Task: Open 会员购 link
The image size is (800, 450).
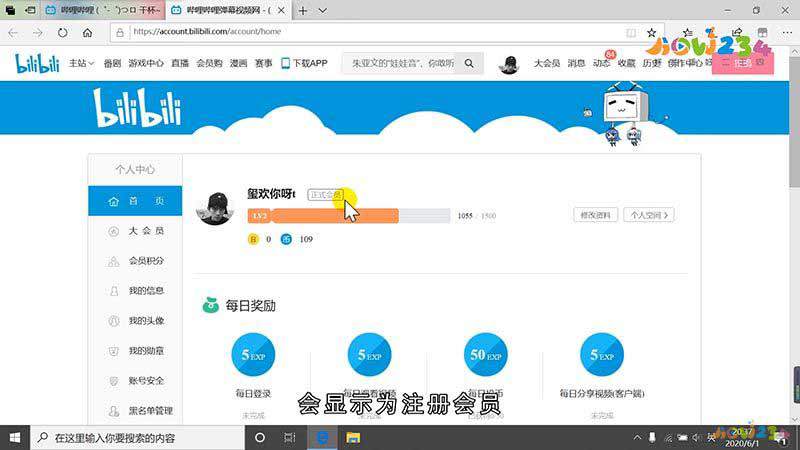Action: (209, 63)
